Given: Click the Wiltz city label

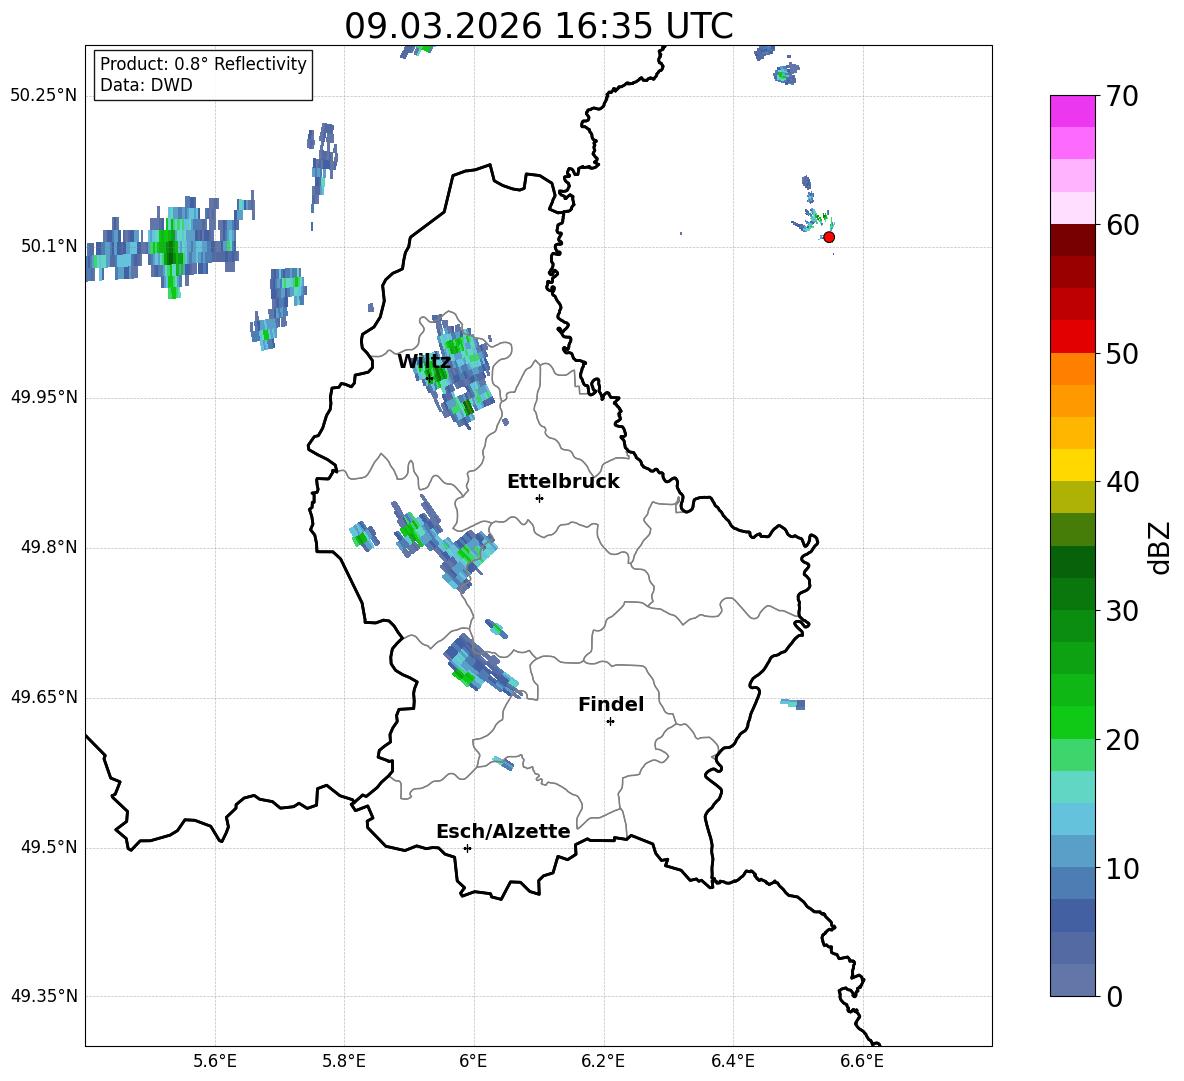Looking at the screenshot, I should click(x=423, y=362).
